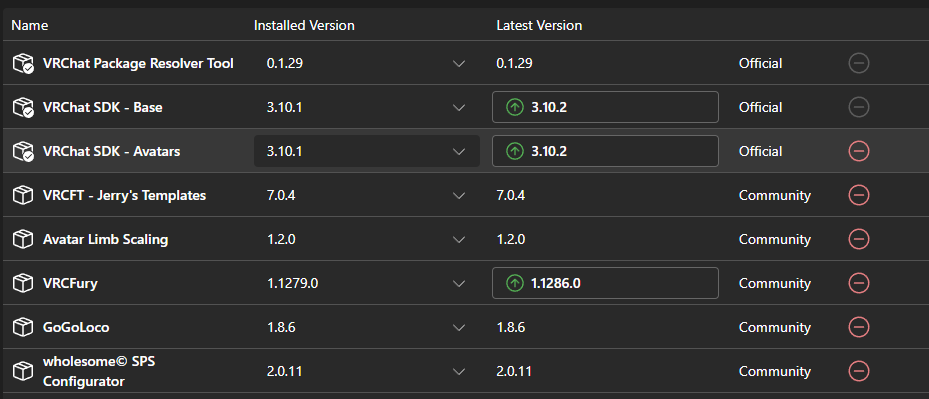Click the disabled remove icon for Package Resolver Tool
This screenshot has height=399, width=929.
tap(858, 63)
